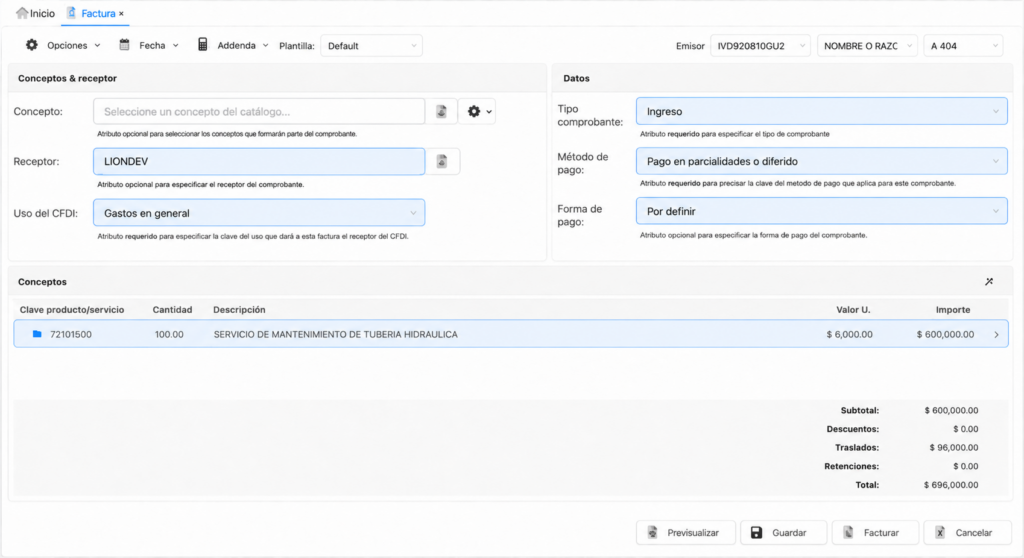Click the blue folder icon in row 72101500
The image size is (1024, 558).
point(37,334)
